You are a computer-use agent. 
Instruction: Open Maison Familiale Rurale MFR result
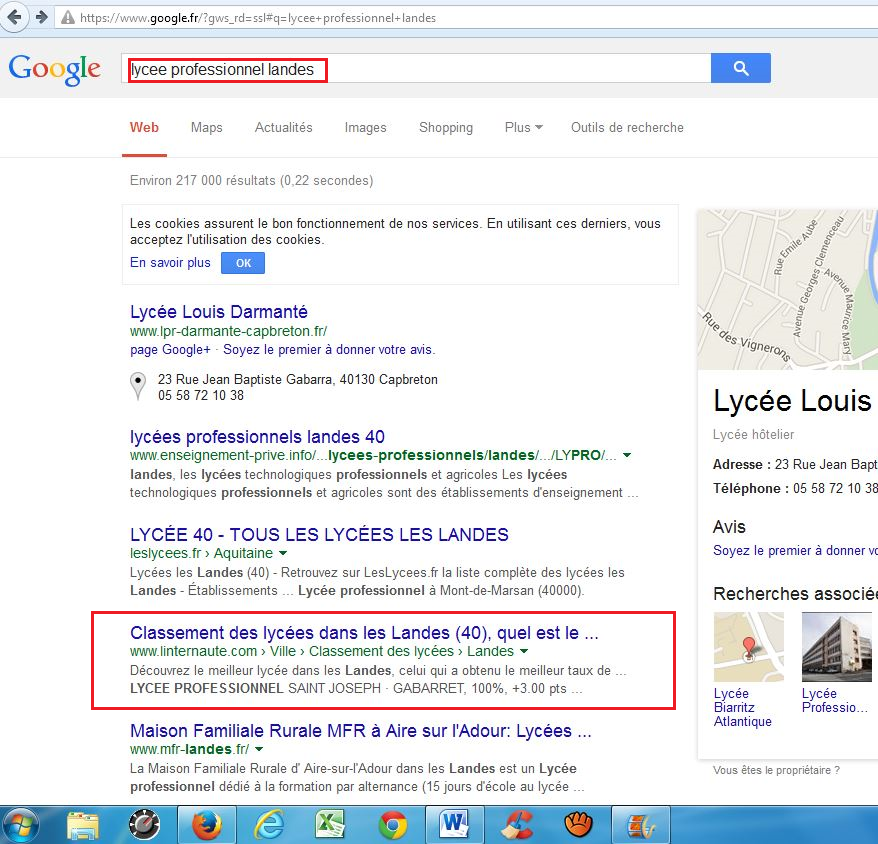click(361, 730)
